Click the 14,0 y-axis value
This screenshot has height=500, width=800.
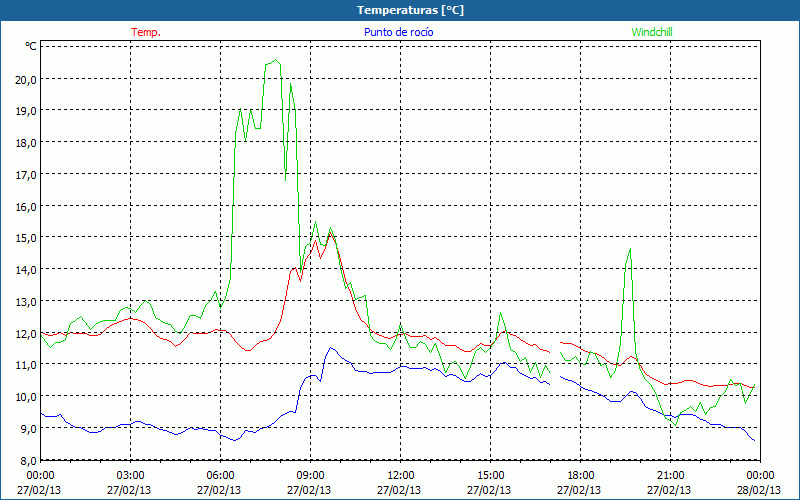(26, 270)
